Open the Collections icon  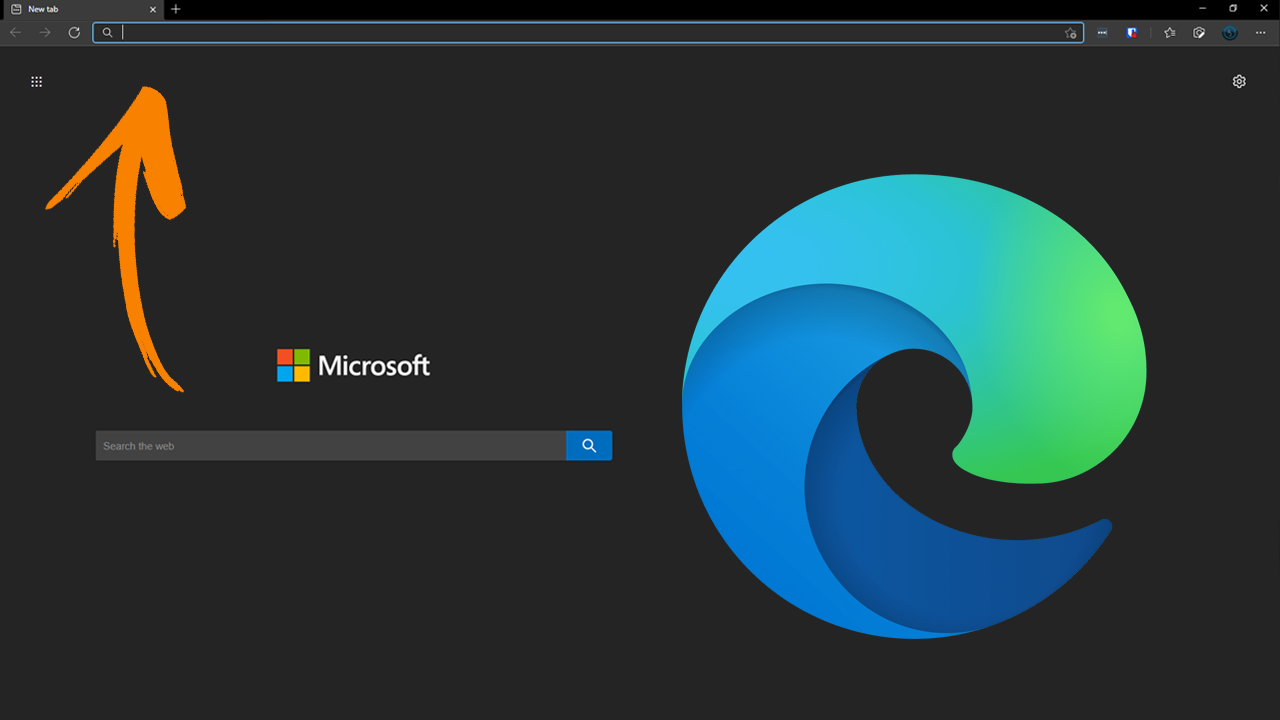(x=1199, y=33)
